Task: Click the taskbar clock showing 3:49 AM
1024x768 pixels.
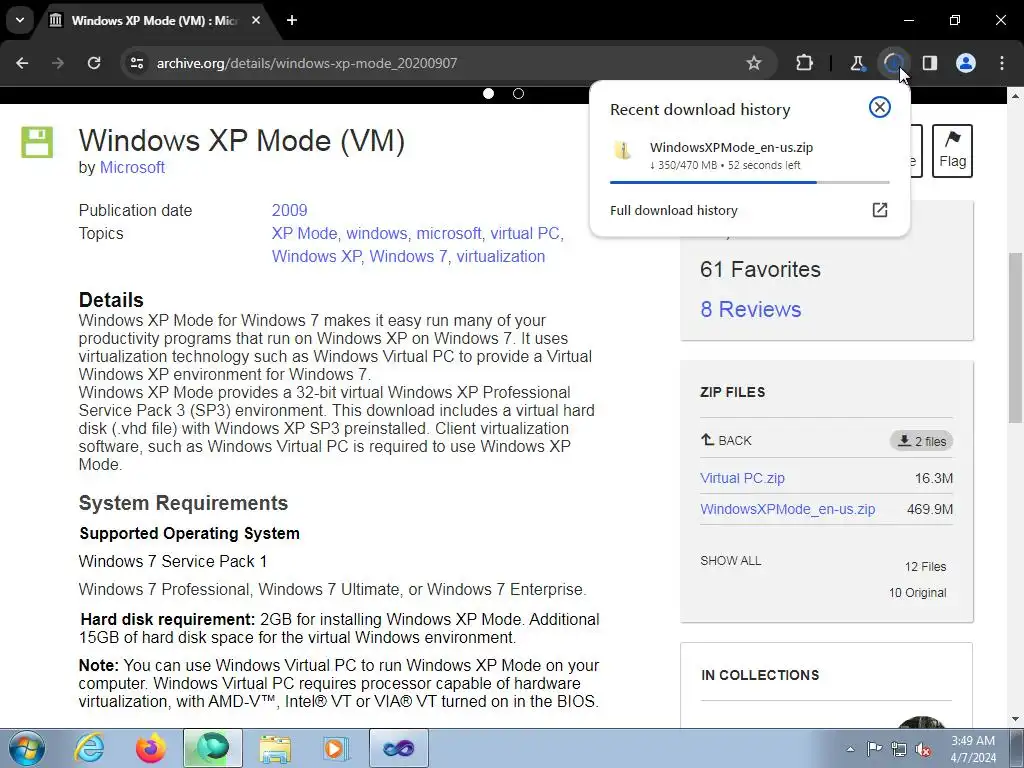Action: click(x=973, y=749)
